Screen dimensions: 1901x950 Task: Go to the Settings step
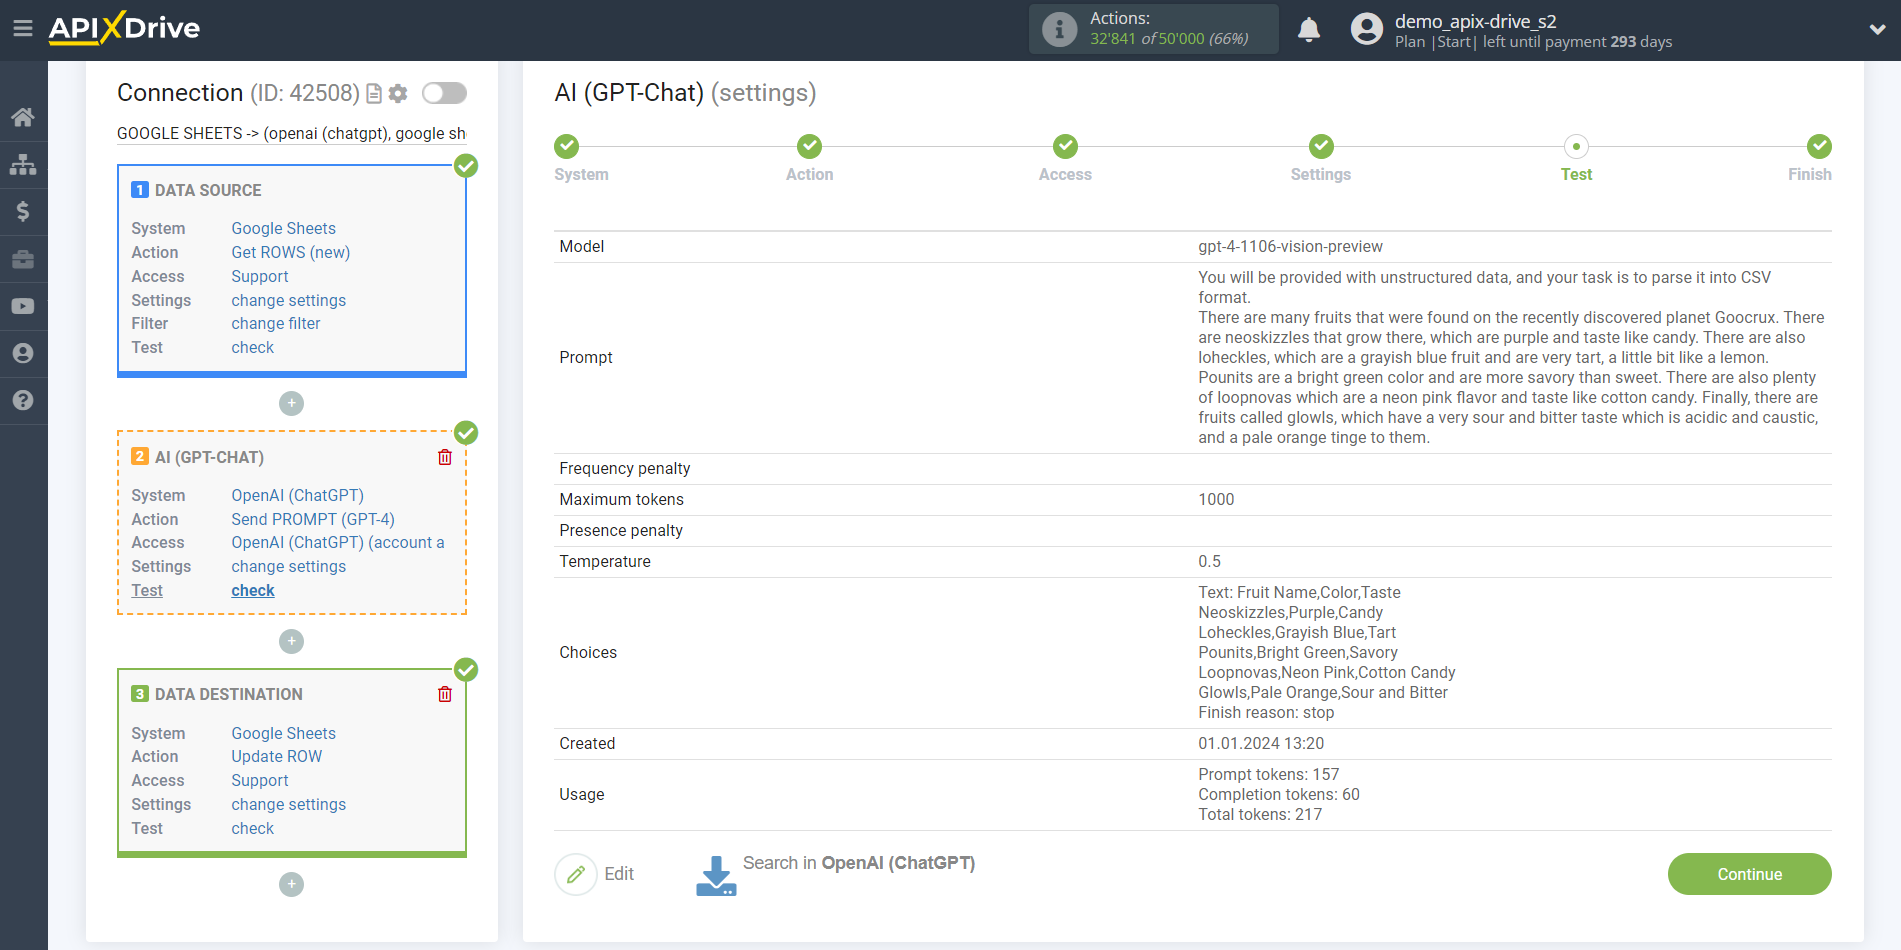[x=1322, y=147]
